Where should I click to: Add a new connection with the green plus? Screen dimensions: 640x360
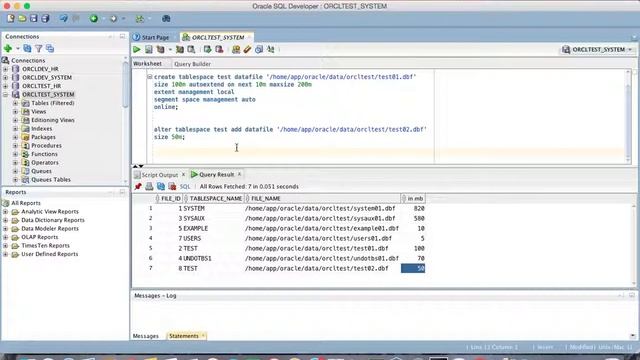click(8, 49)
